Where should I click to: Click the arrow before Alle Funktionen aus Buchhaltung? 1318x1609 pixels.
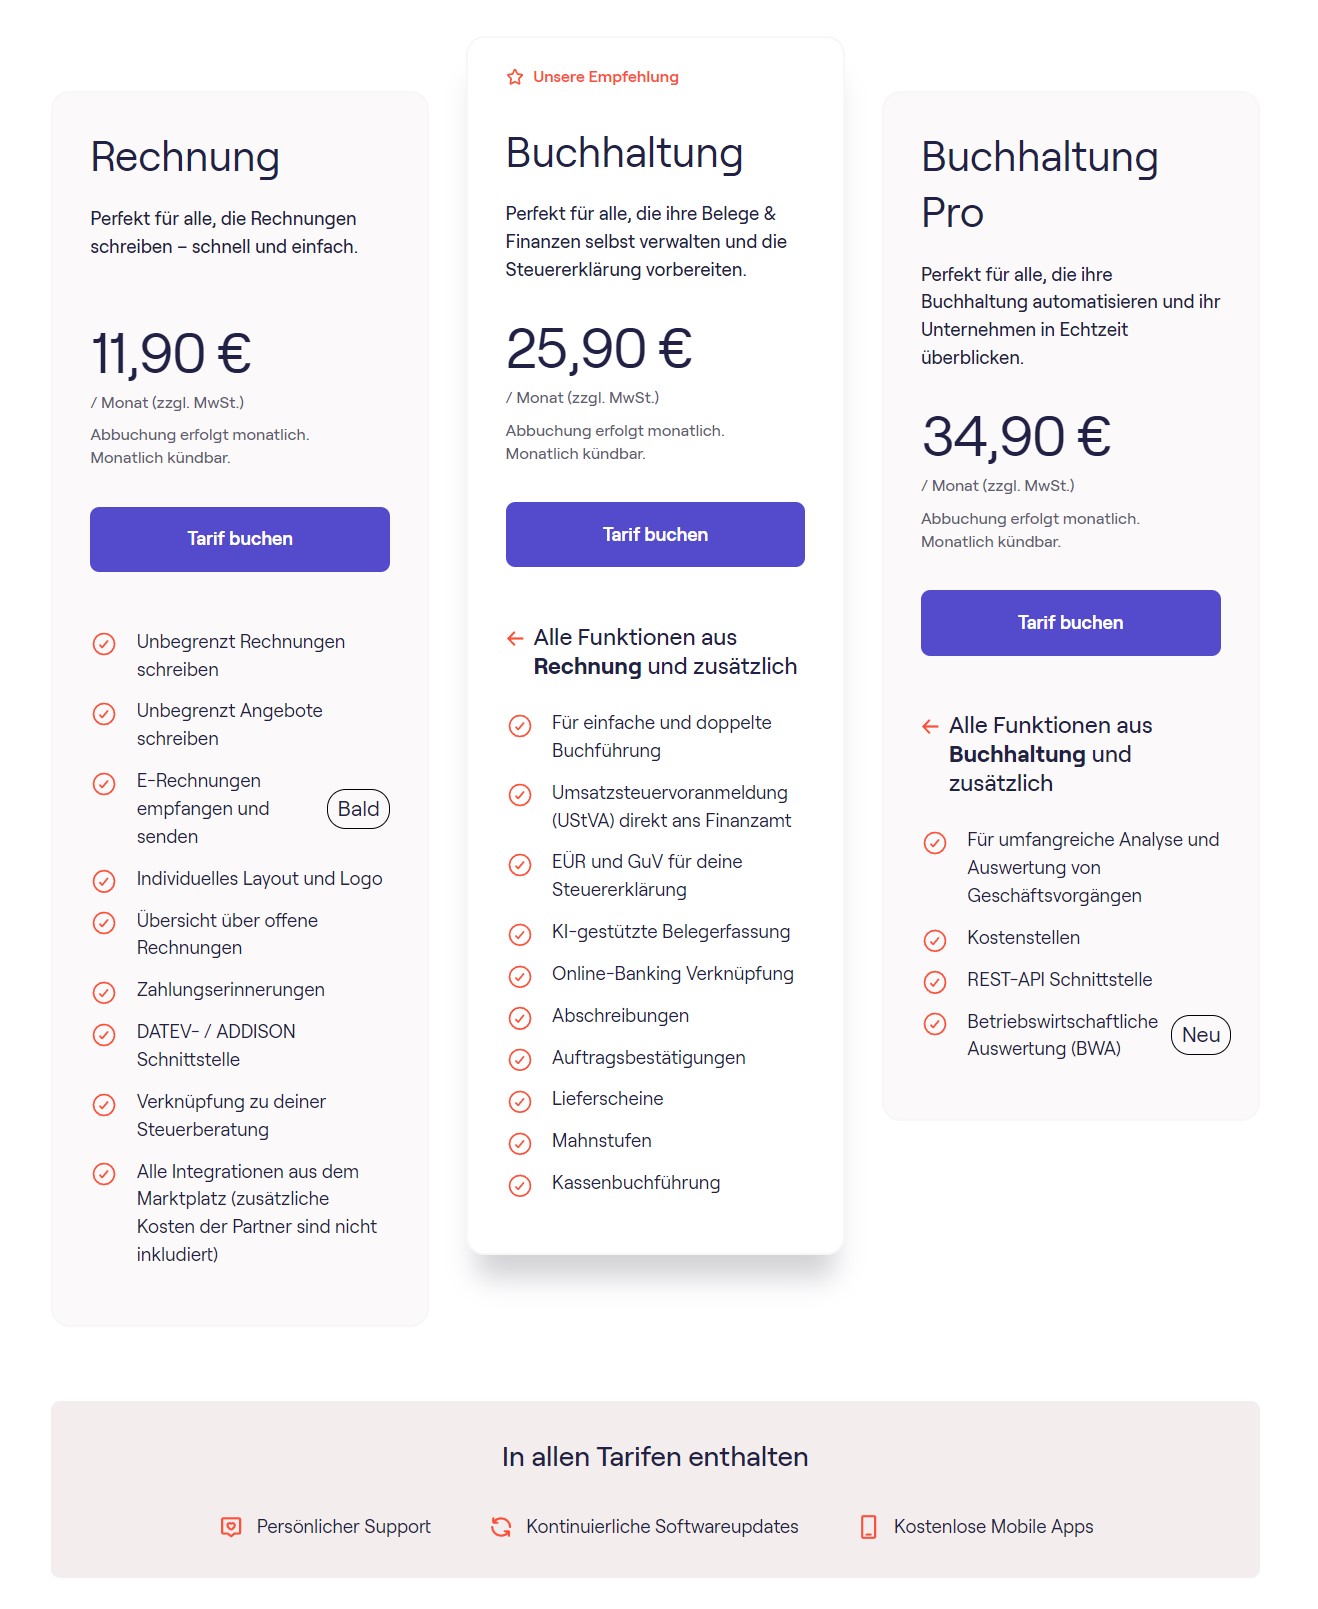pos(930,725)
